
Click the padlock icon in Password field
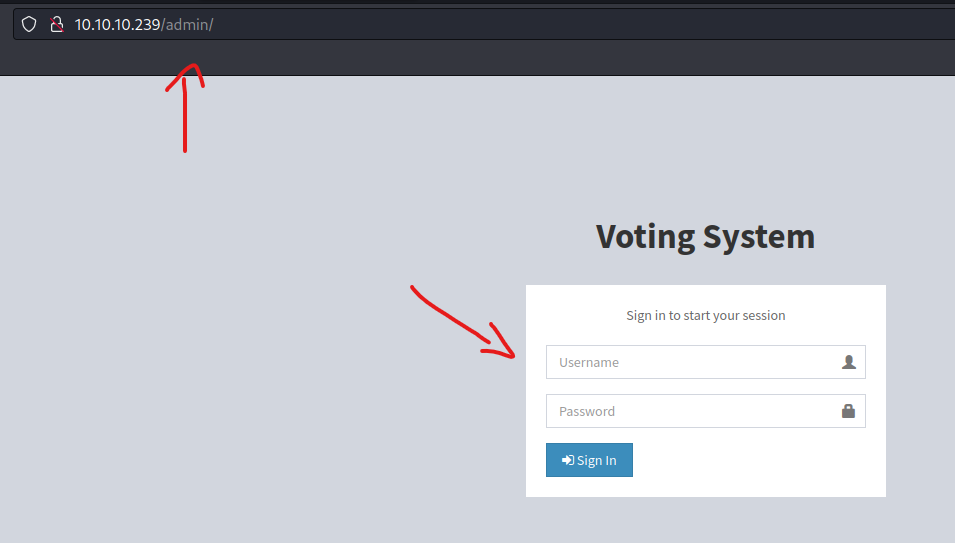(x=848, y=411)
